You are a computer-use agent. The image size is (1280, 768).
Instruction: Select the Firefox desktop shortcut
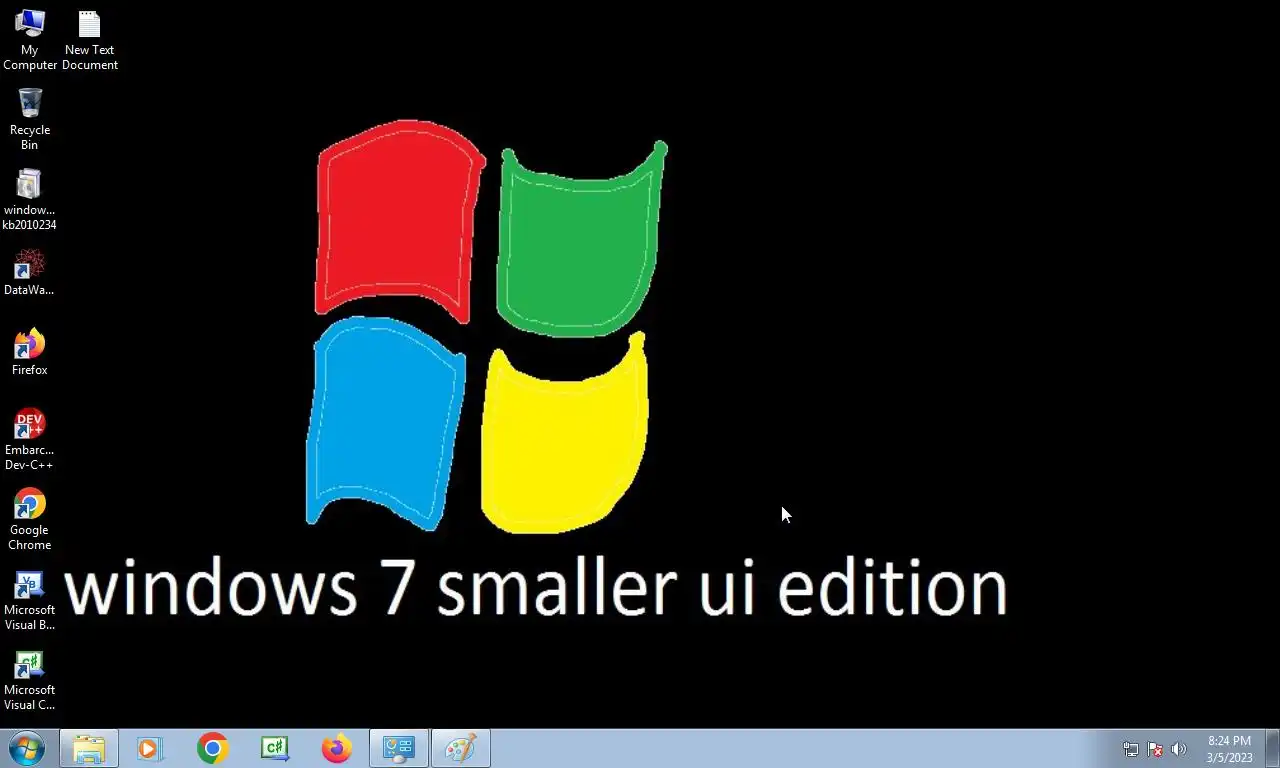[30, 353]
